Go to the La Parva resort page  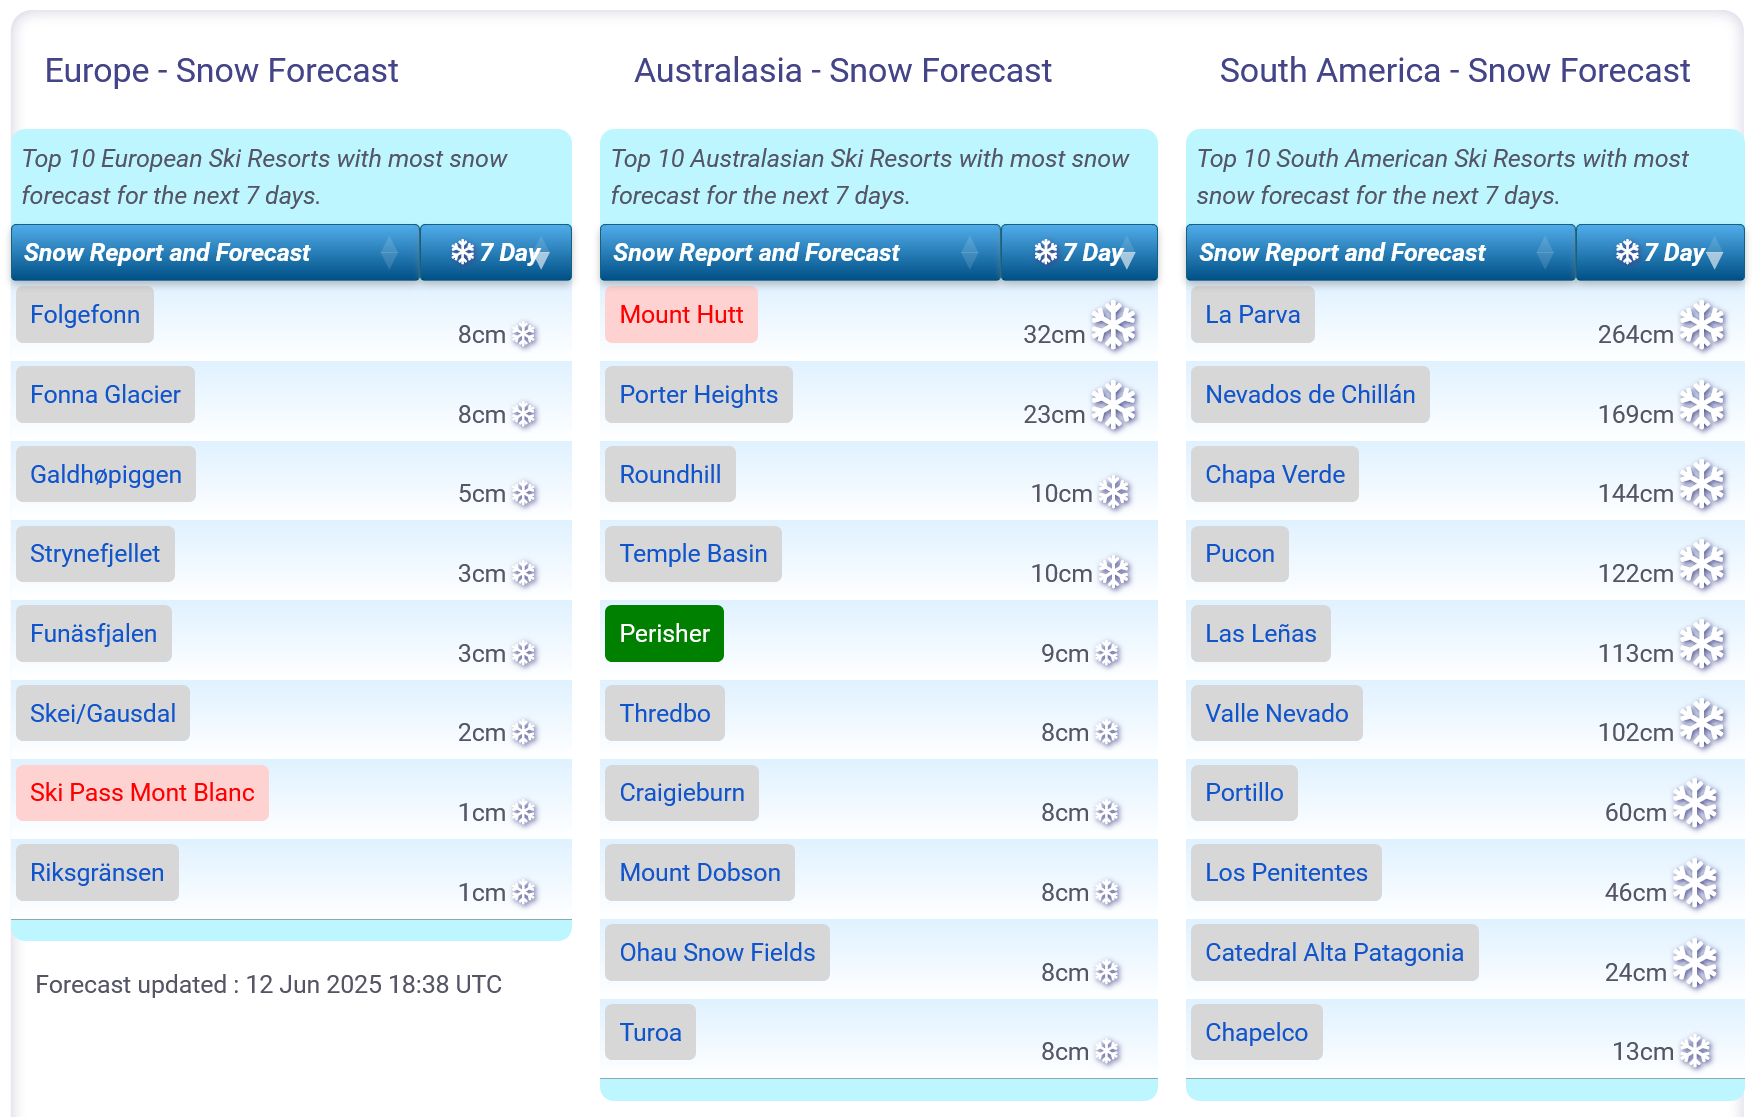1253,314
